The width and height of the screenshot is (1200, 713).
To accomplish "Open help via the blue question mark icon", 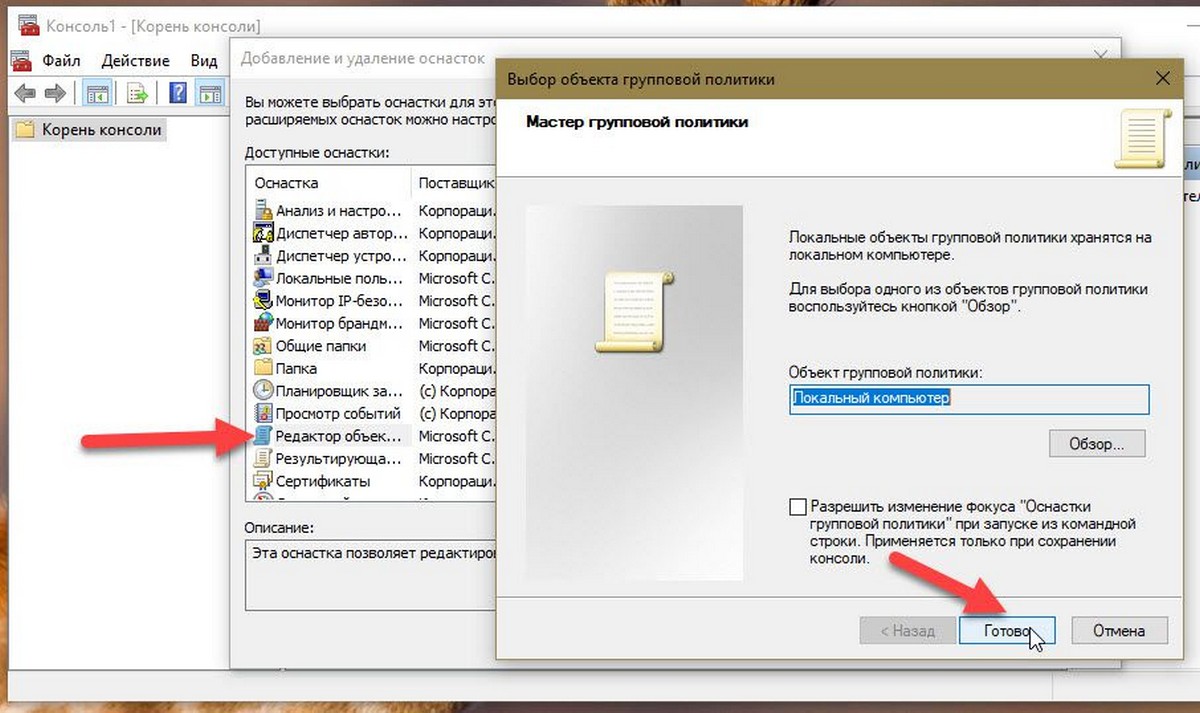I will 178,94.
